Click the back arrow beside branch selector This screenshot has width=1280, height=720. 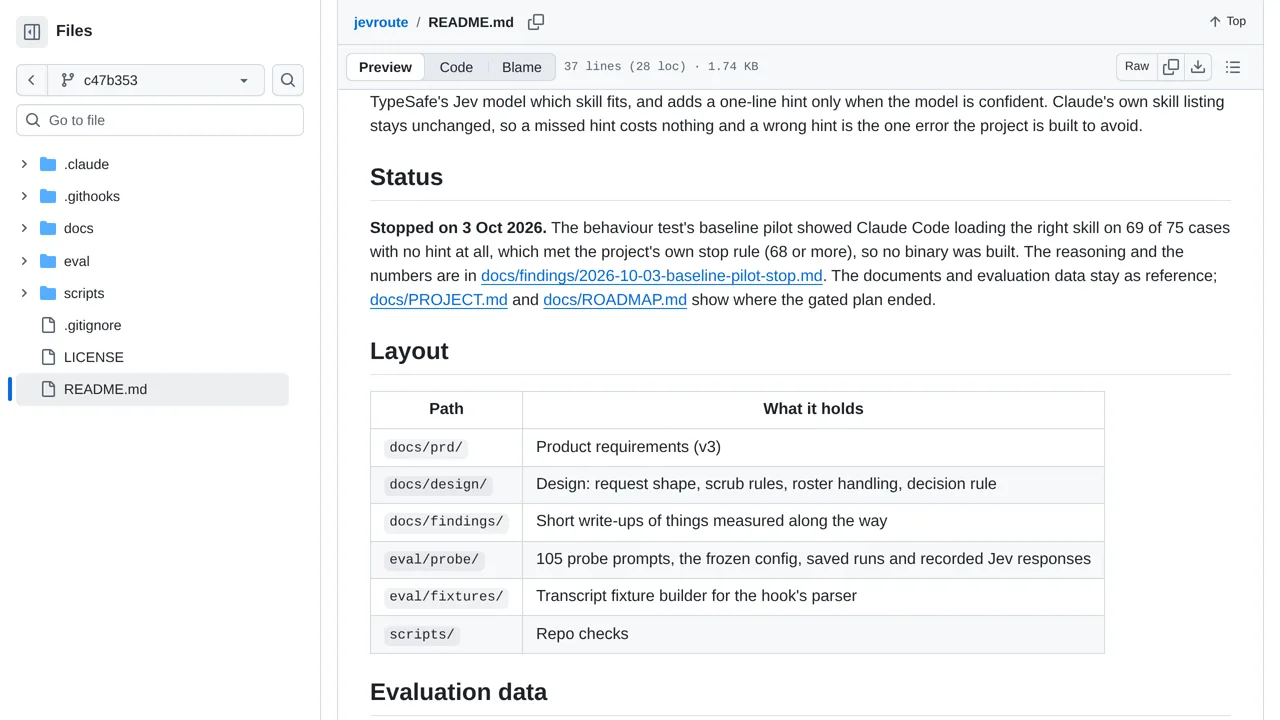tap(32, 80)
